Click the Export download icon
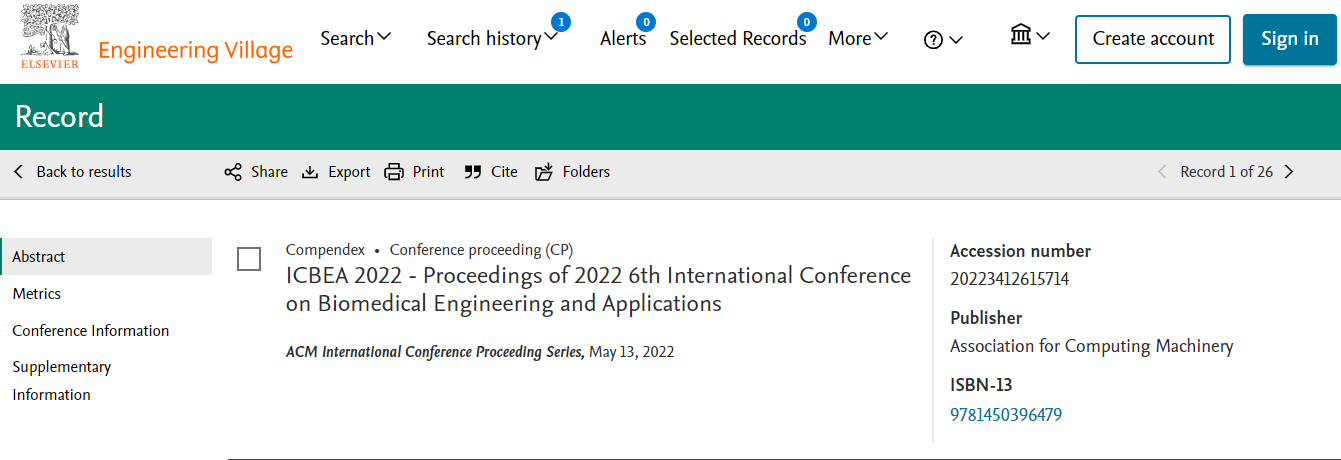The width and height of the screenshot is (1341, 460). pyautogui.click(x=310, y=172)
